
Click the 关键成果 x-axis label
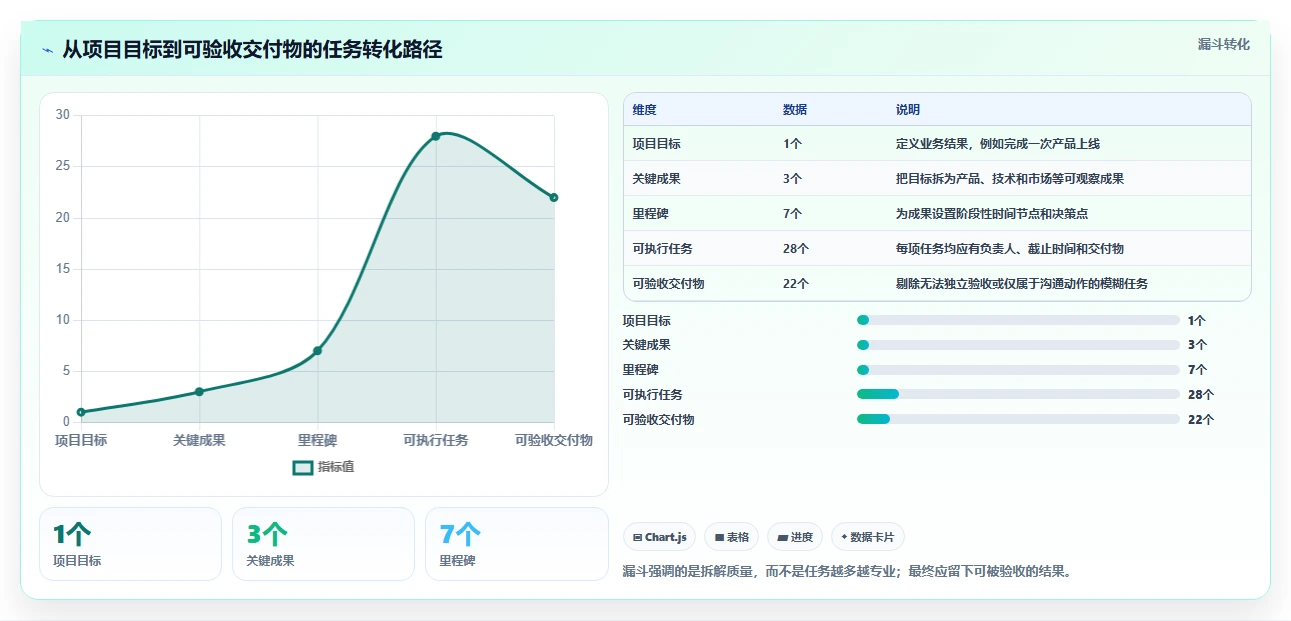(x=199, y=440)
